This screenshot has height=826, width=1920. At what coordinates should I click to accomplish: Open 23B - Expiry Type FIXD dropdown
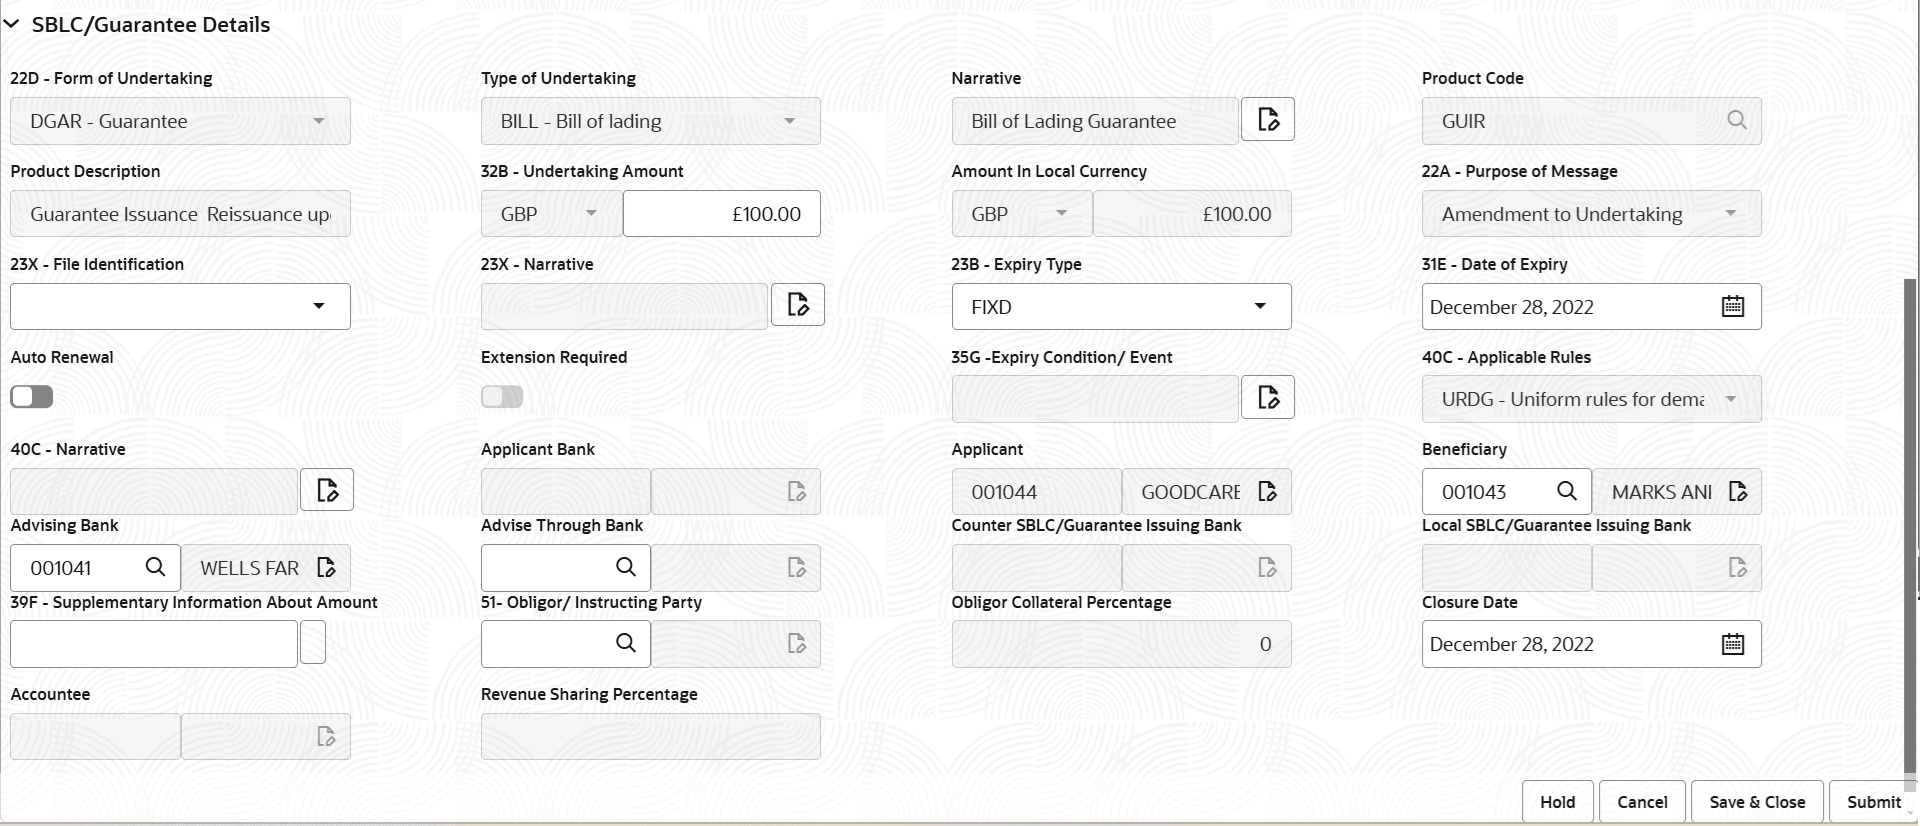[1121, 306]
